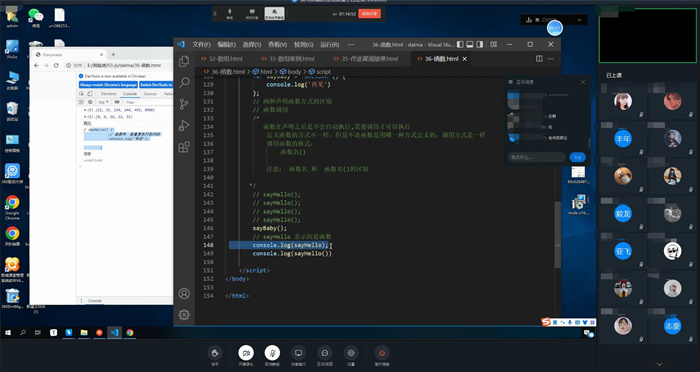Focus the chat message input field
Image resolution: width=700 pixels, height=372 pixels.
coord(537,157)
